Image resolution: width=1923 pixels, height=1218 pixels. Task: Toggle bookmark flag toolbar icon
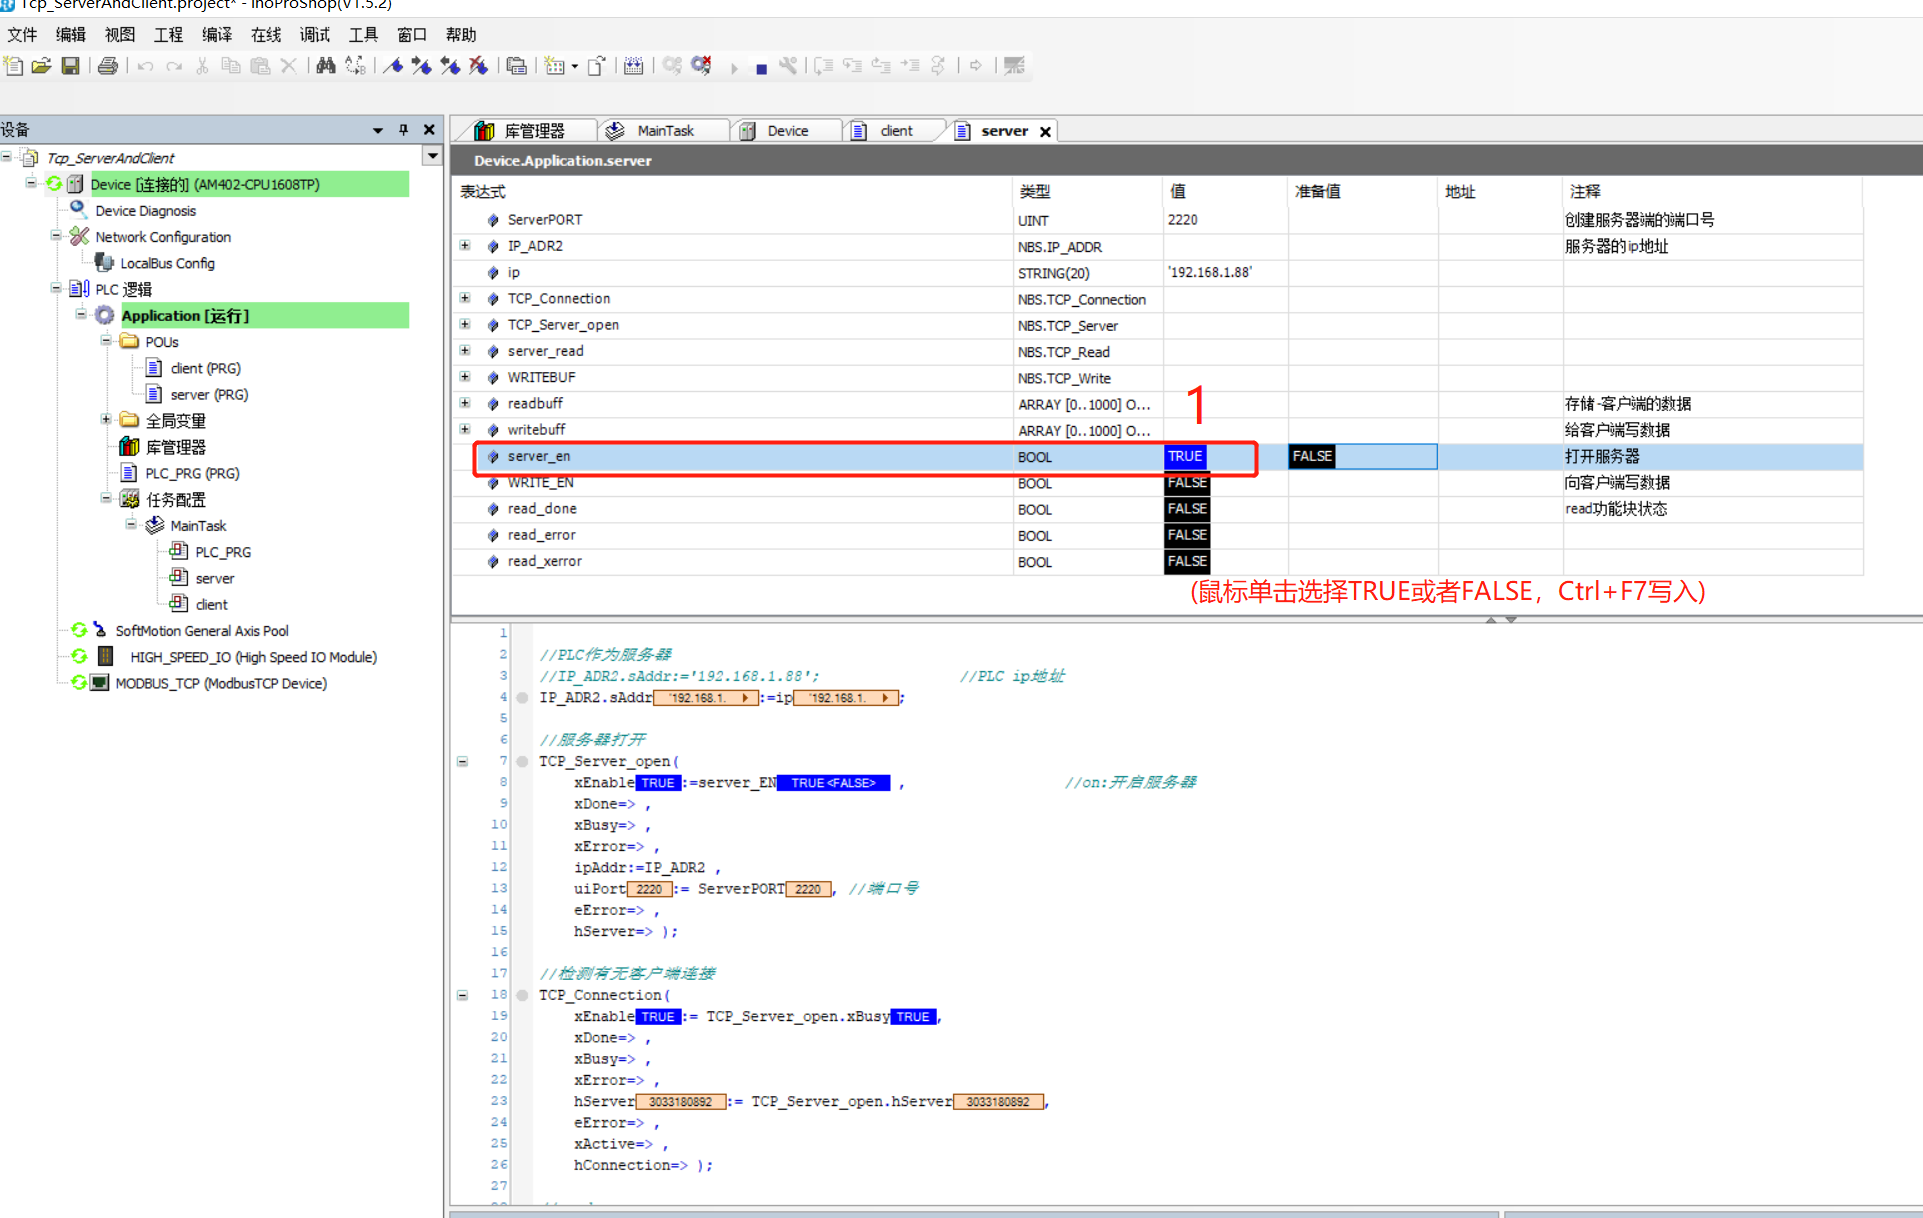click(x=393, y=66)
